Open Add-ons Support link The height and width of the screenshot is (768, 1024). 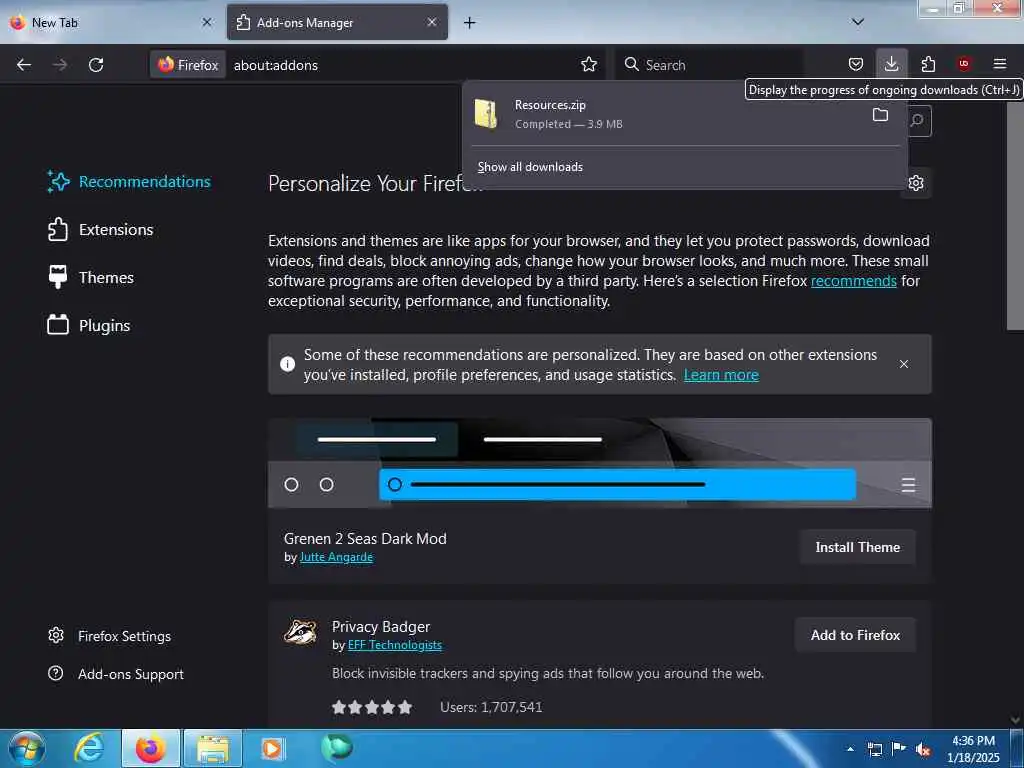(x=116, y=674)
